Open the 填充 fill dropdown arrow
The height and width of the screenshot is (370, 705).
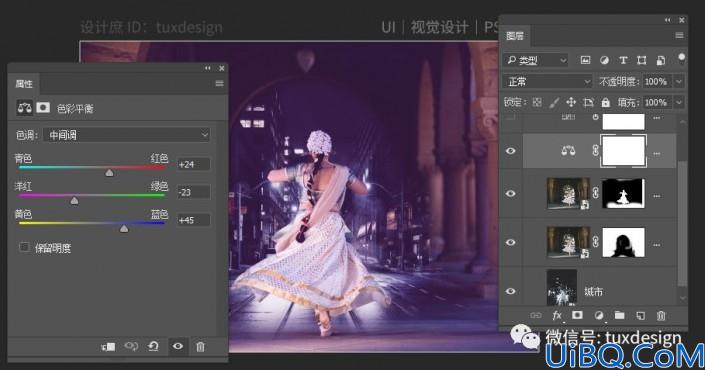pyautogui.click(x=679, y=103)
